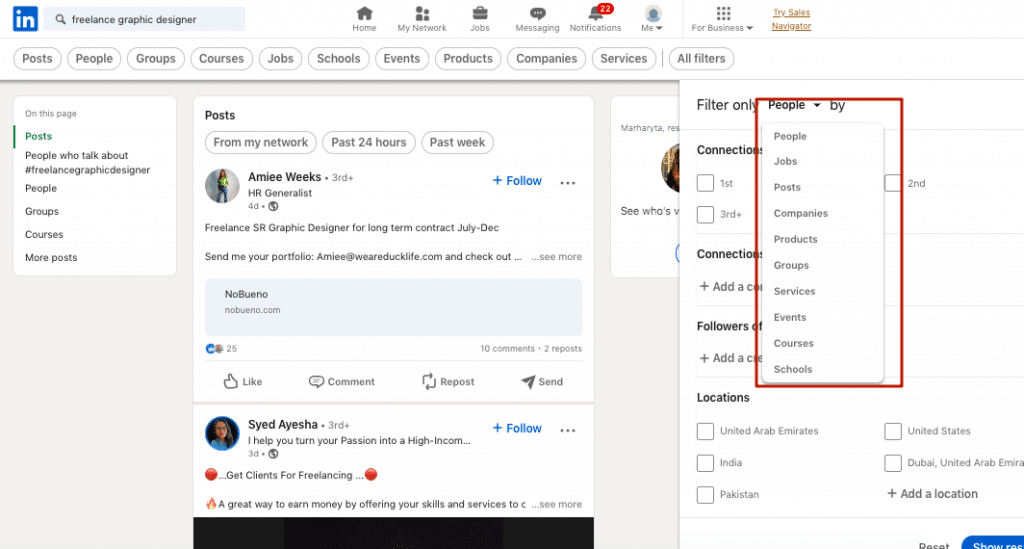Viewport: 1024px width, 549px height.
Task: Check the United States location checkbox
Action: (x=893, y=431)
